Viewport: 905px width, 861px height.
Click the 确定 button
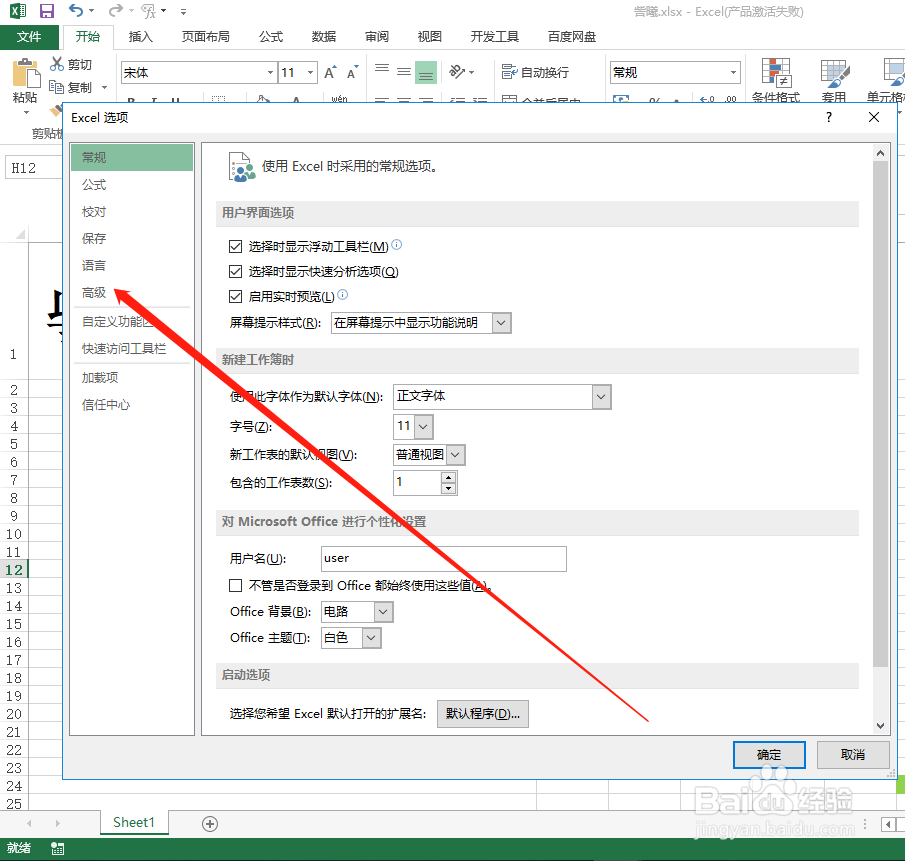pos(769,755)
